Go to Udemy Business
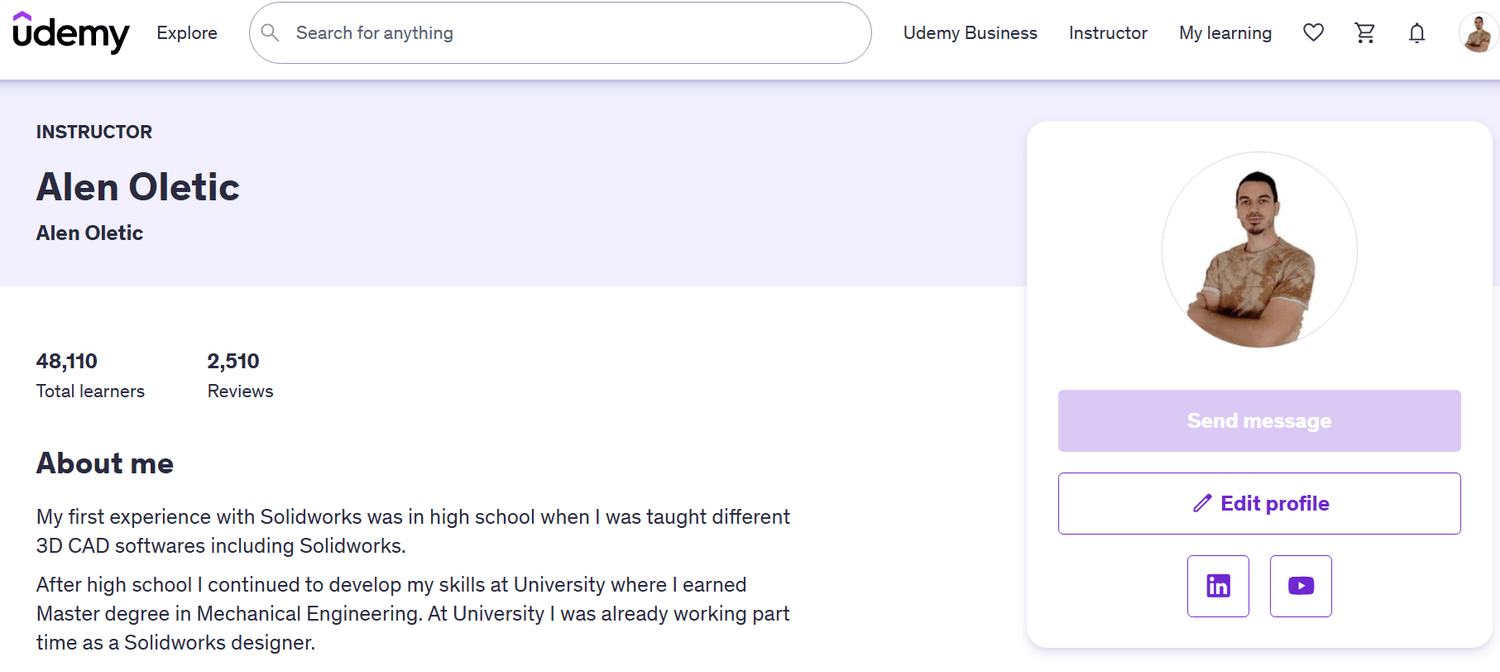Viewport: 1500px width, 672px height. click(970, 33)
